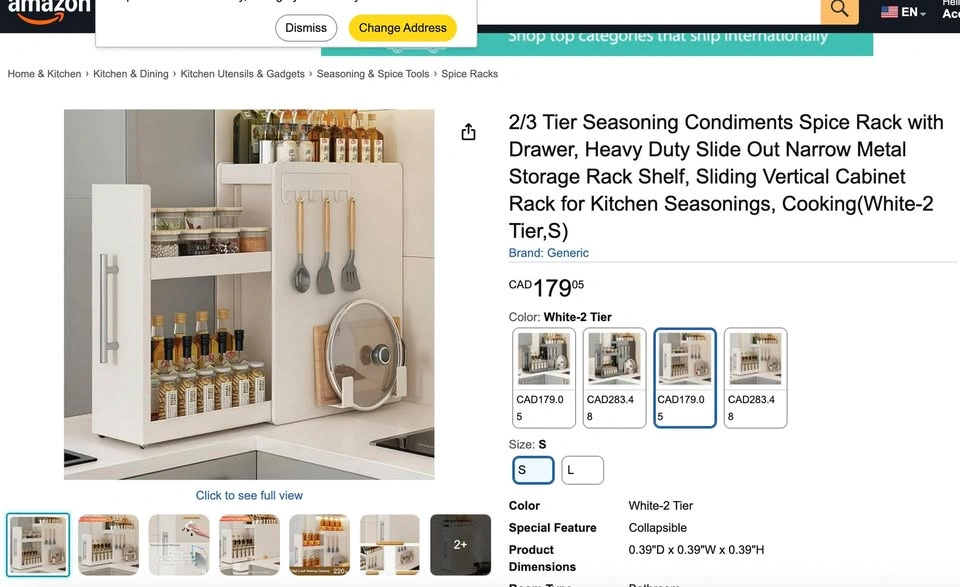This screenshot has height=587, width=960.
Task: Click the 'Click to see full view' link
Action: click(249, 495)
